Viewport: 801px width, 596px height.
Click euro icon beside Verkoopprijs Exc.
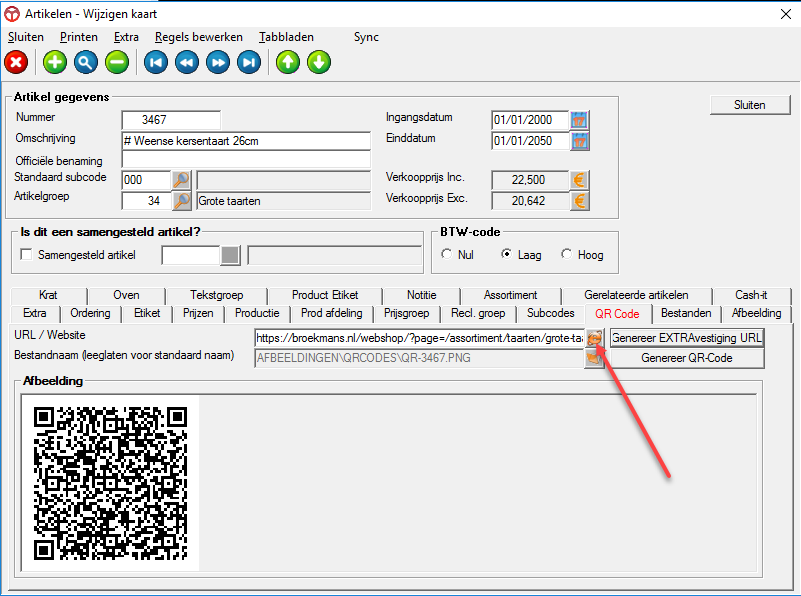point(579,201)
